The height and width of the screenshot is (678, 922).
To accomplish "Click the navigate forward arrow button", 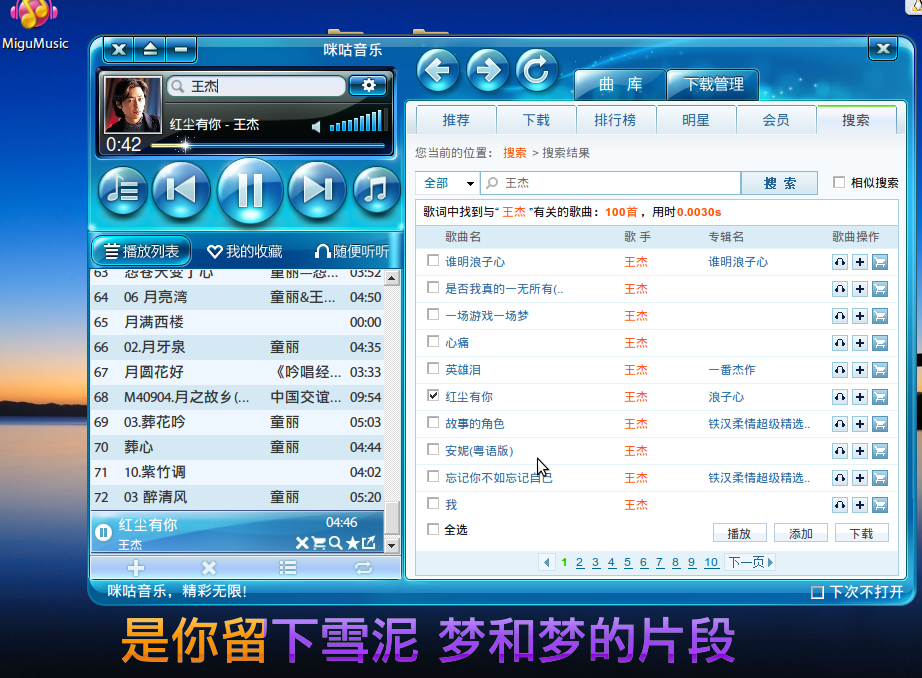I will (x=487, y=71).
